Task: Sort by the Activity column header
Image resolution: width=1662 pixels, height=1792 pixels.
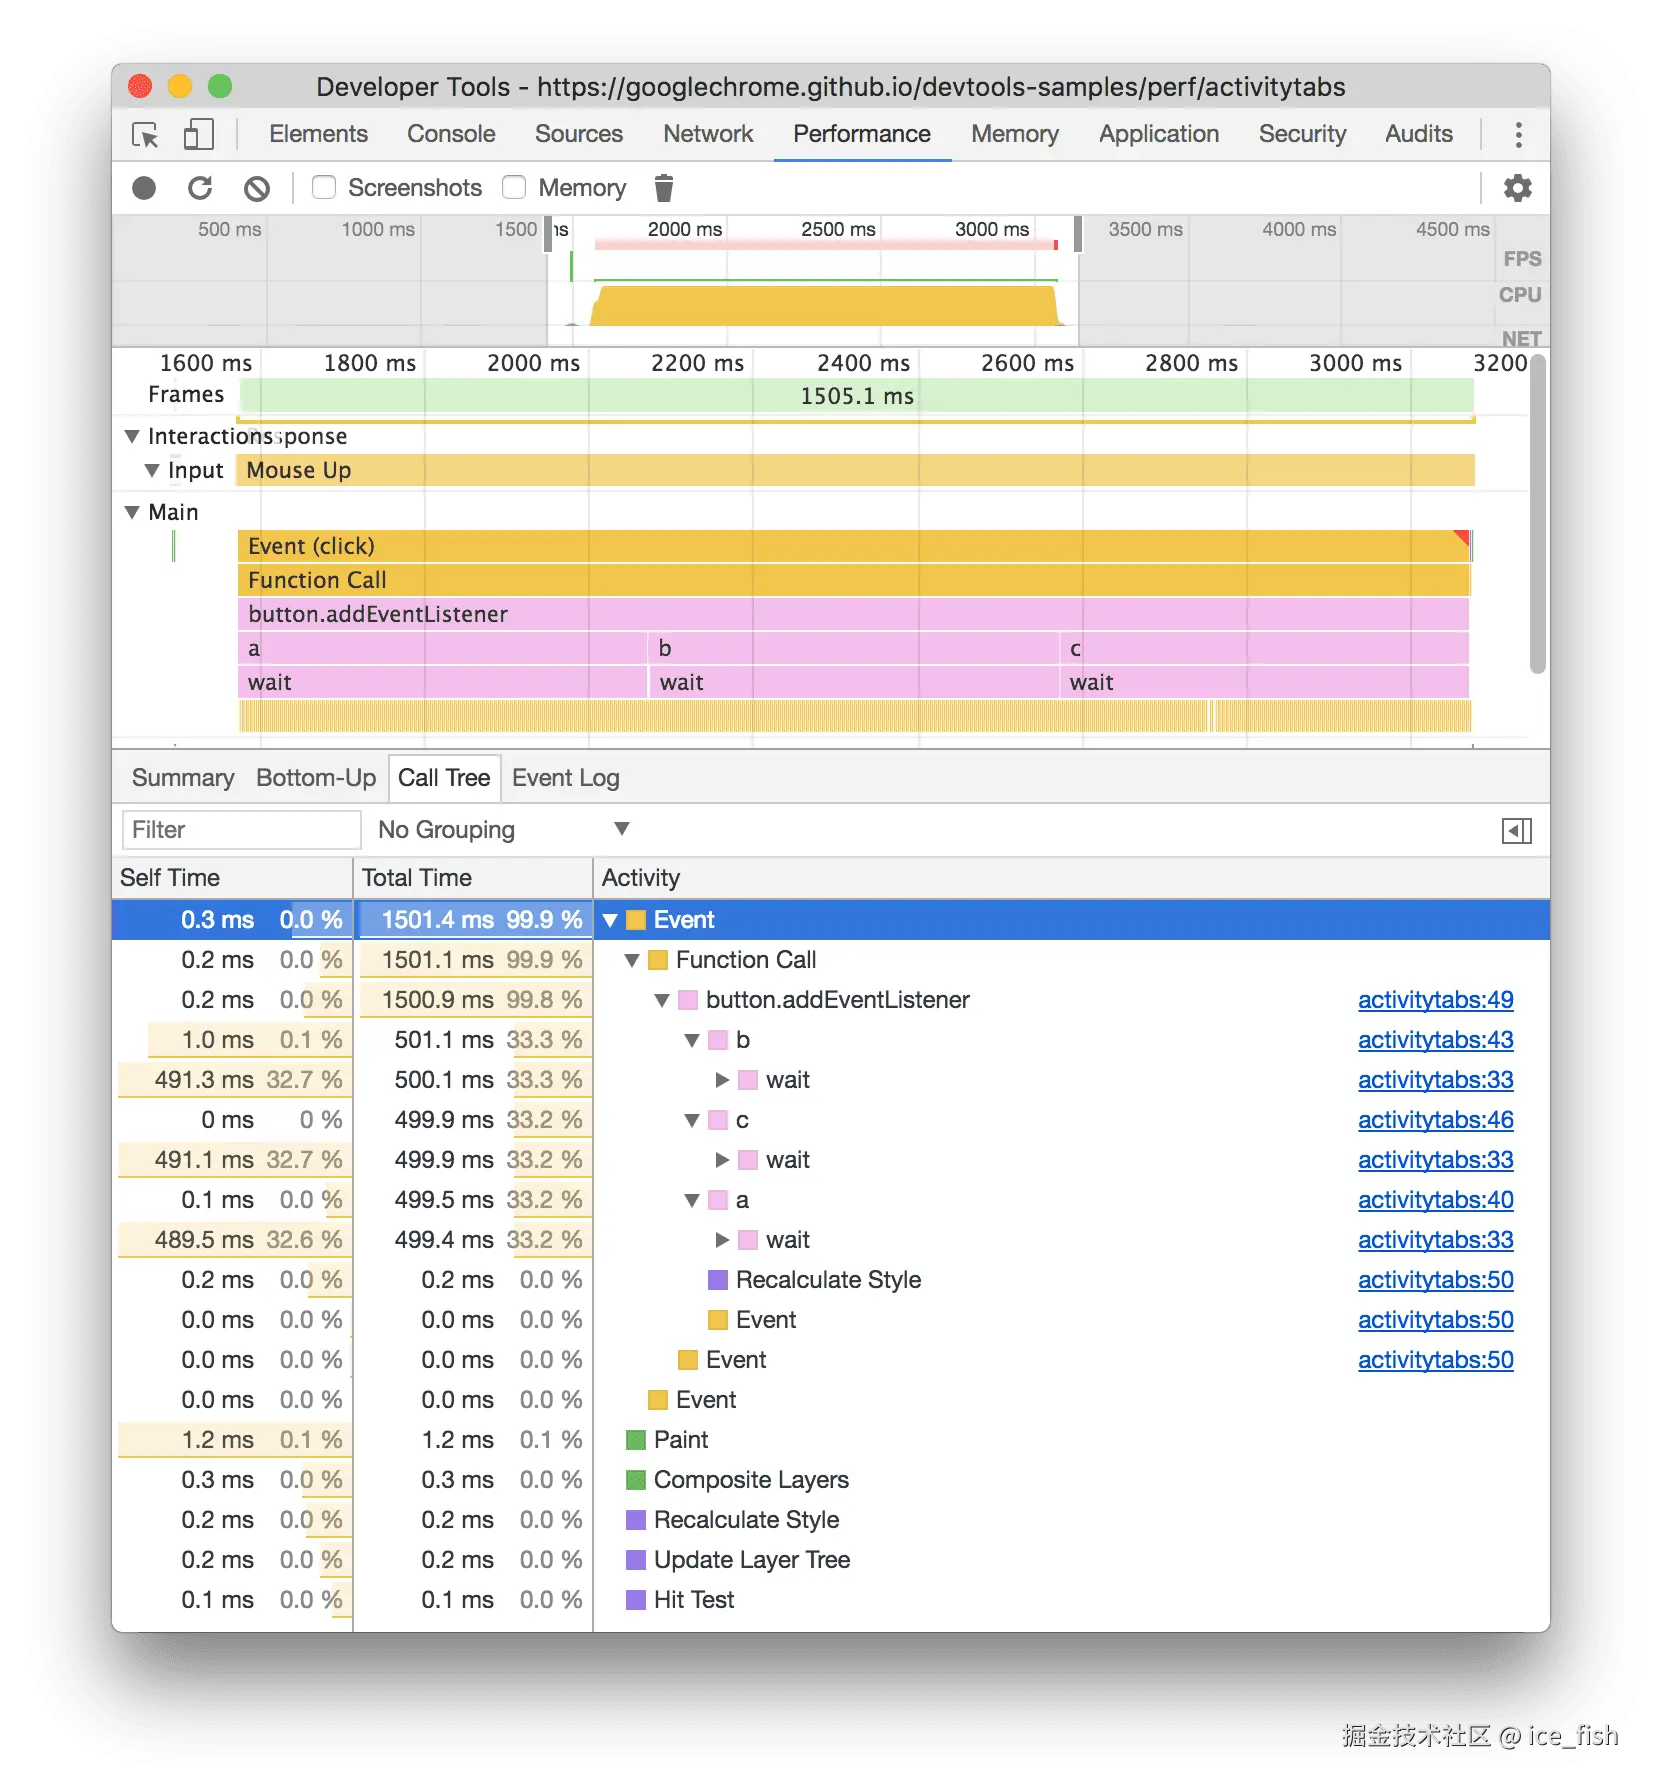Action: 1072,878
